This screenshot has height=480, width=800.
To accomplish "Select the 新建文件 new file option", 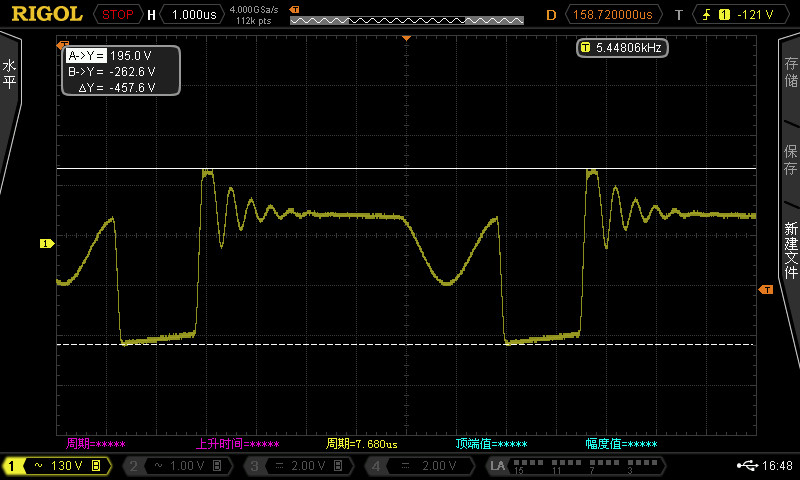I will tap(790, 250).
